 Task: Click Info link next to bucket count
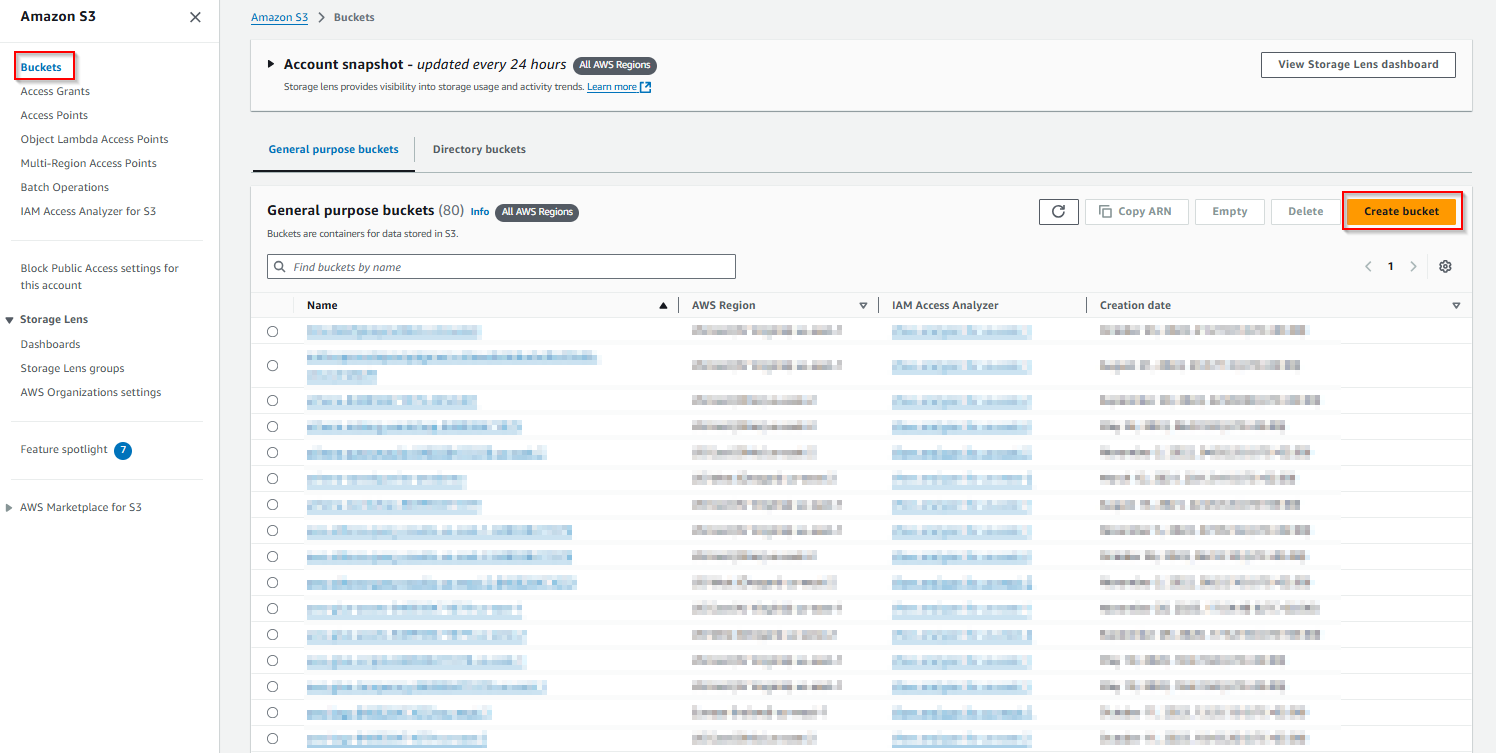[x=480, y=212]
